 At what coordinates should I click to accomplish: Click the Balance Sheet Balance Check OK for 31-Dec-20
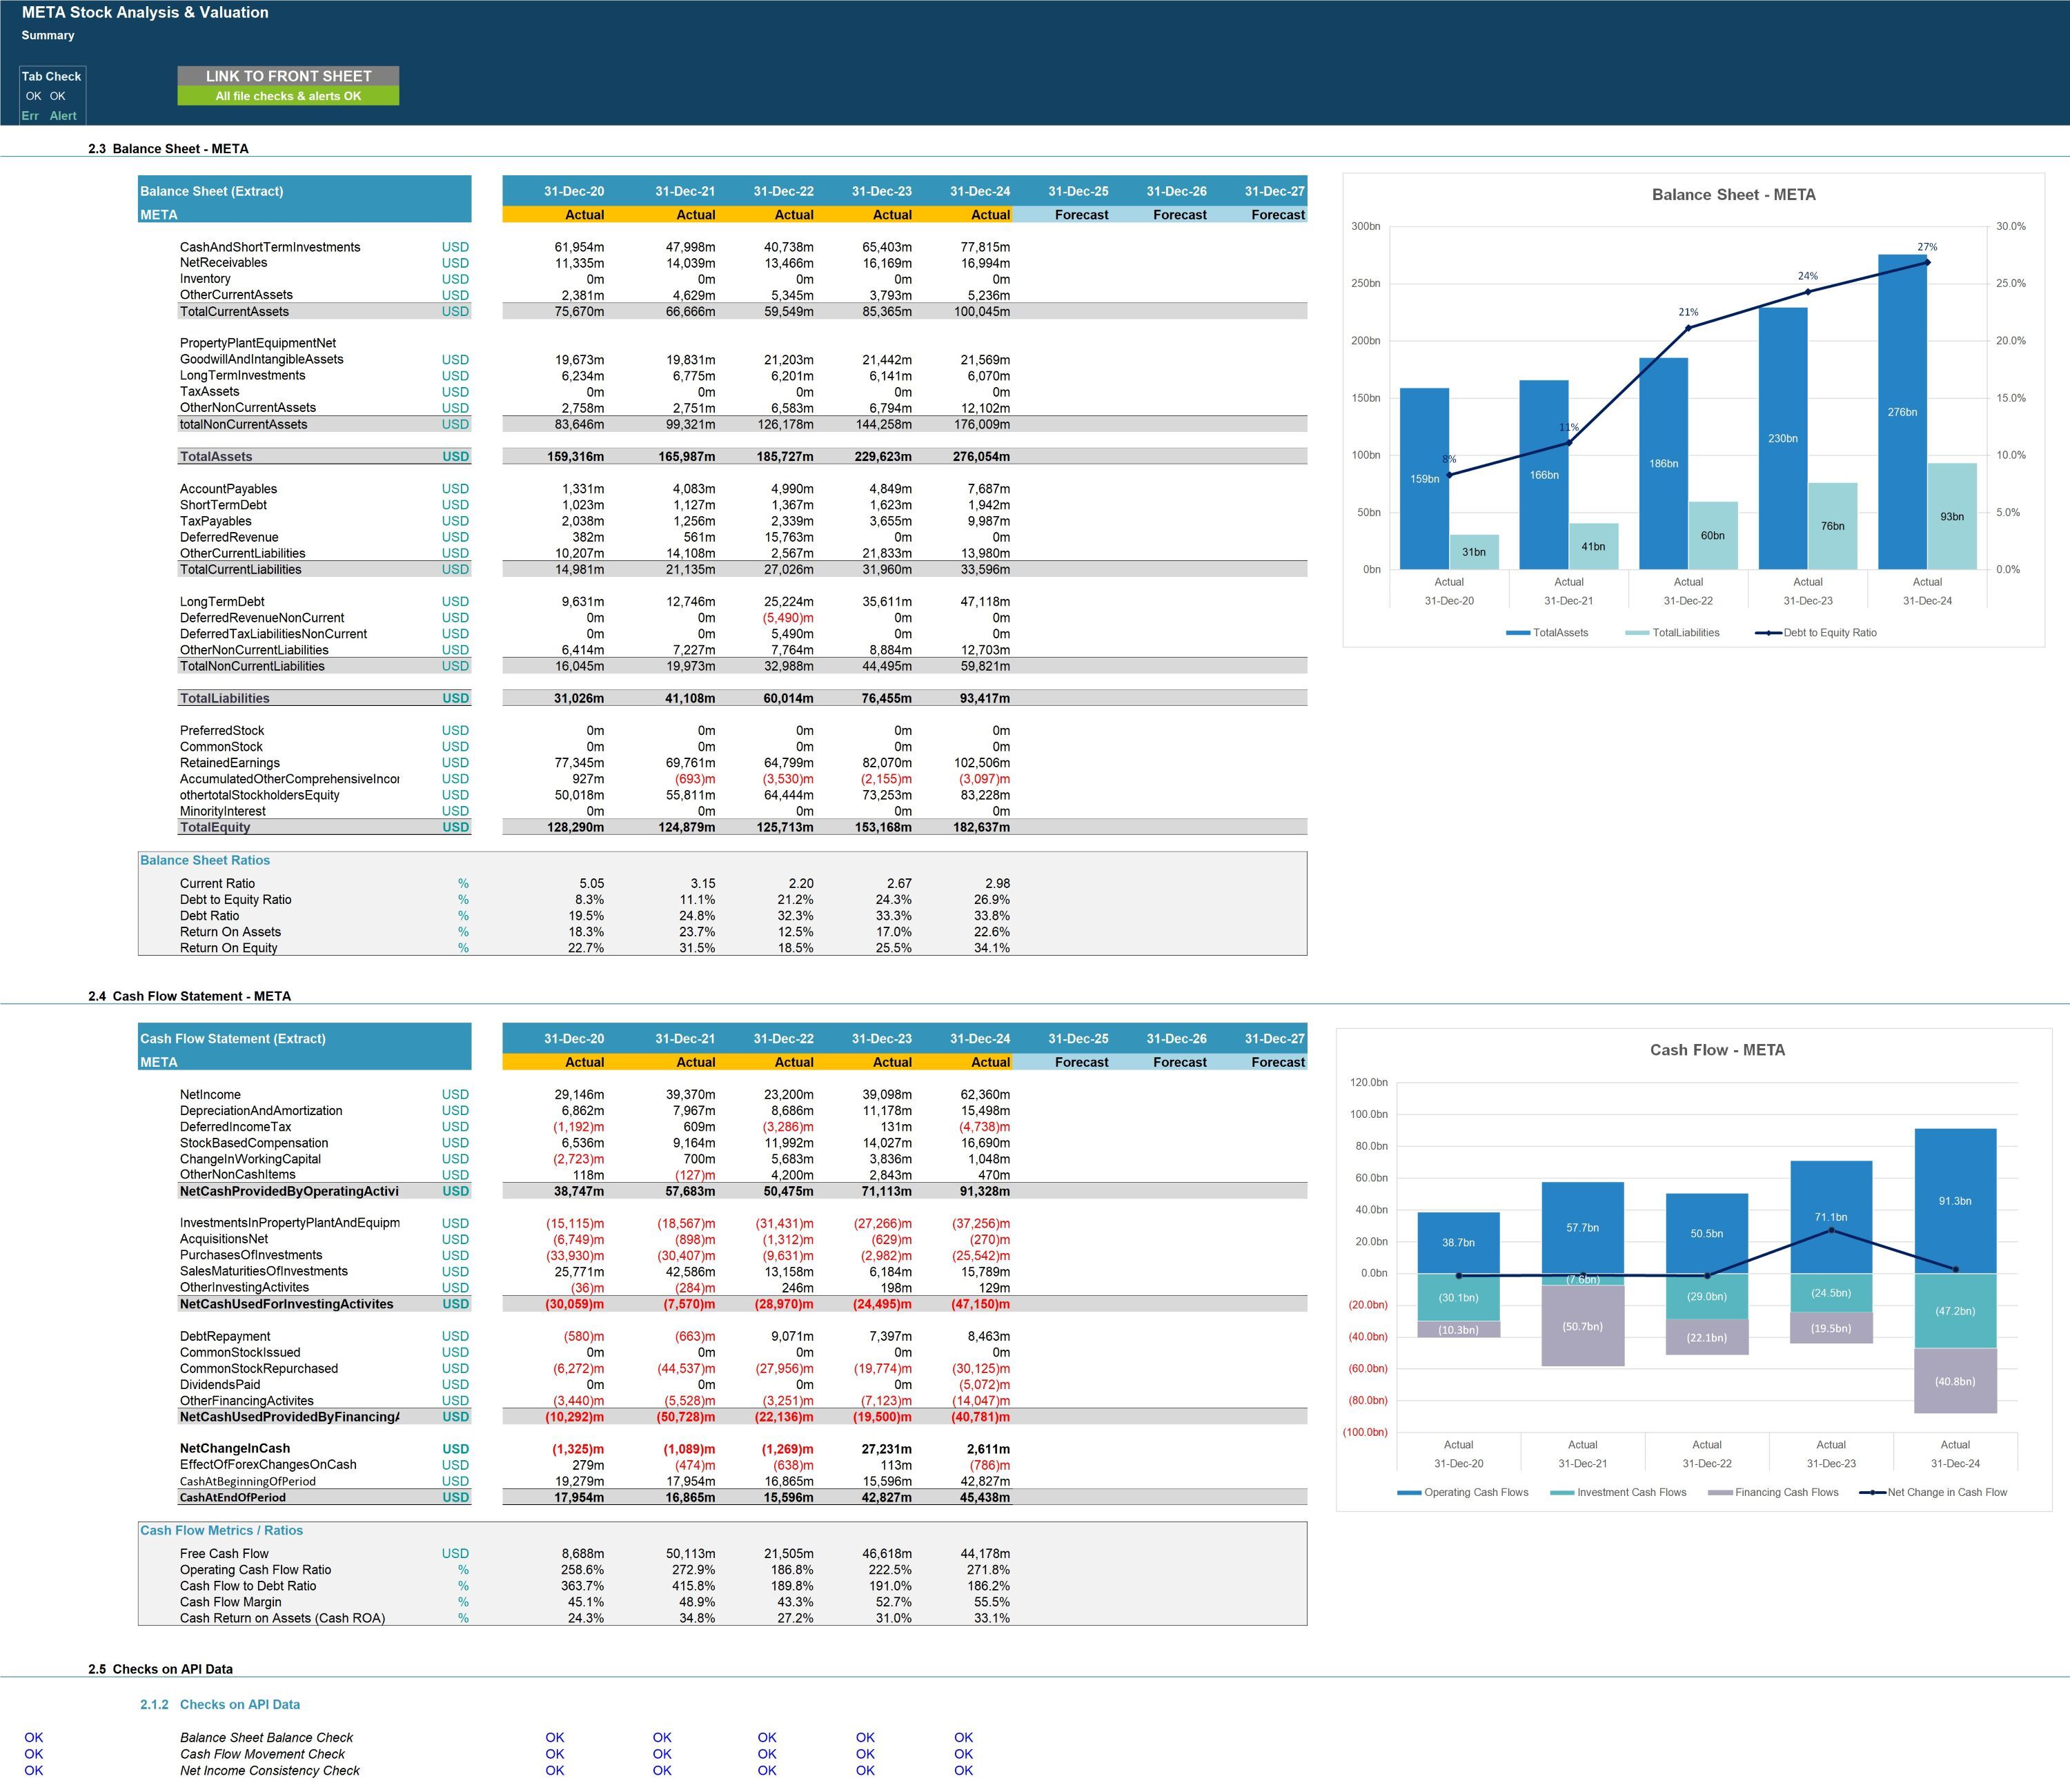click(x=555, y=1738)
